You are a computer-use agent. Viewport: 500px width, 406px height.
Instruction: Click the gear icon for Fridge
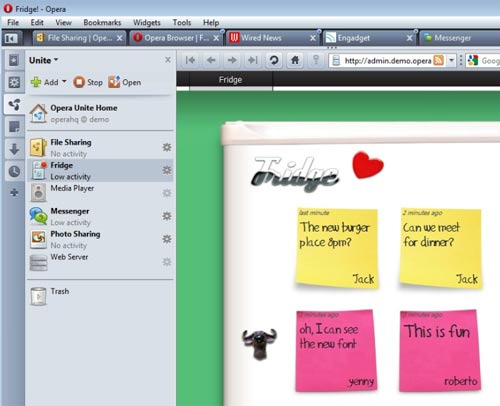point(167,170)
